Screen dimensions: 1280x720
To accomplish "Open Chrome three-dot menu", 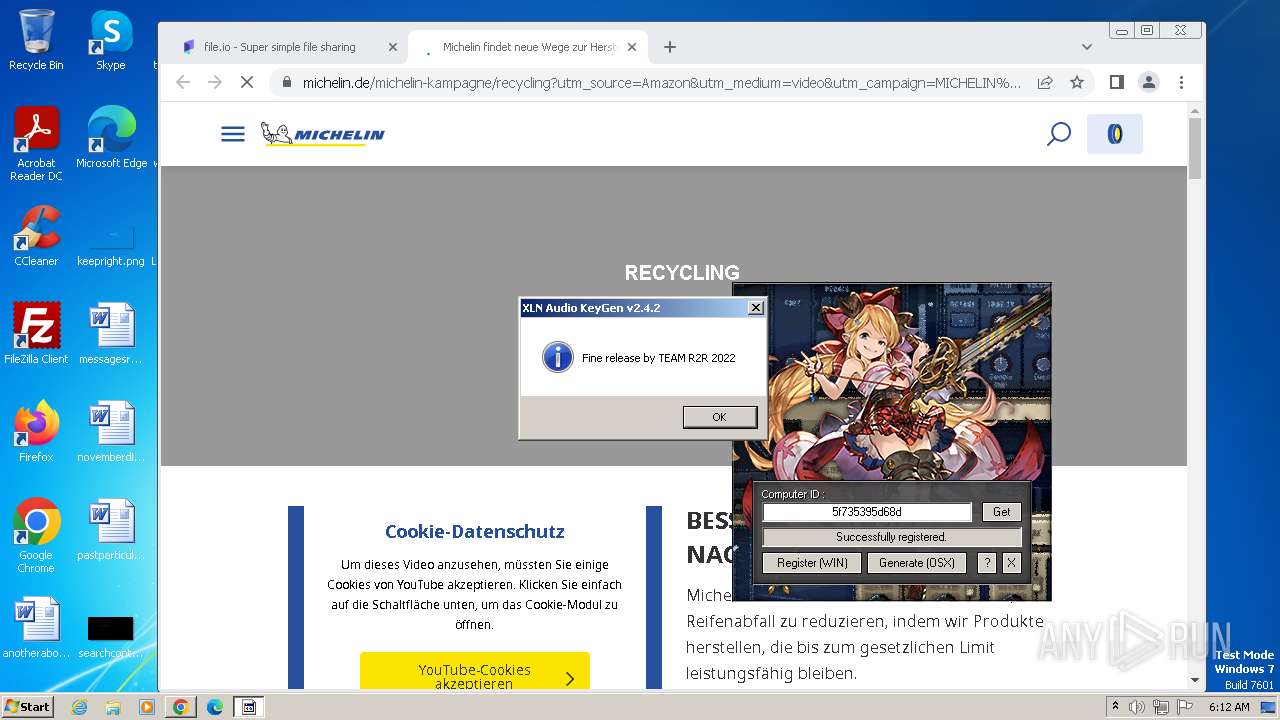I will [x=1181, y=82].
